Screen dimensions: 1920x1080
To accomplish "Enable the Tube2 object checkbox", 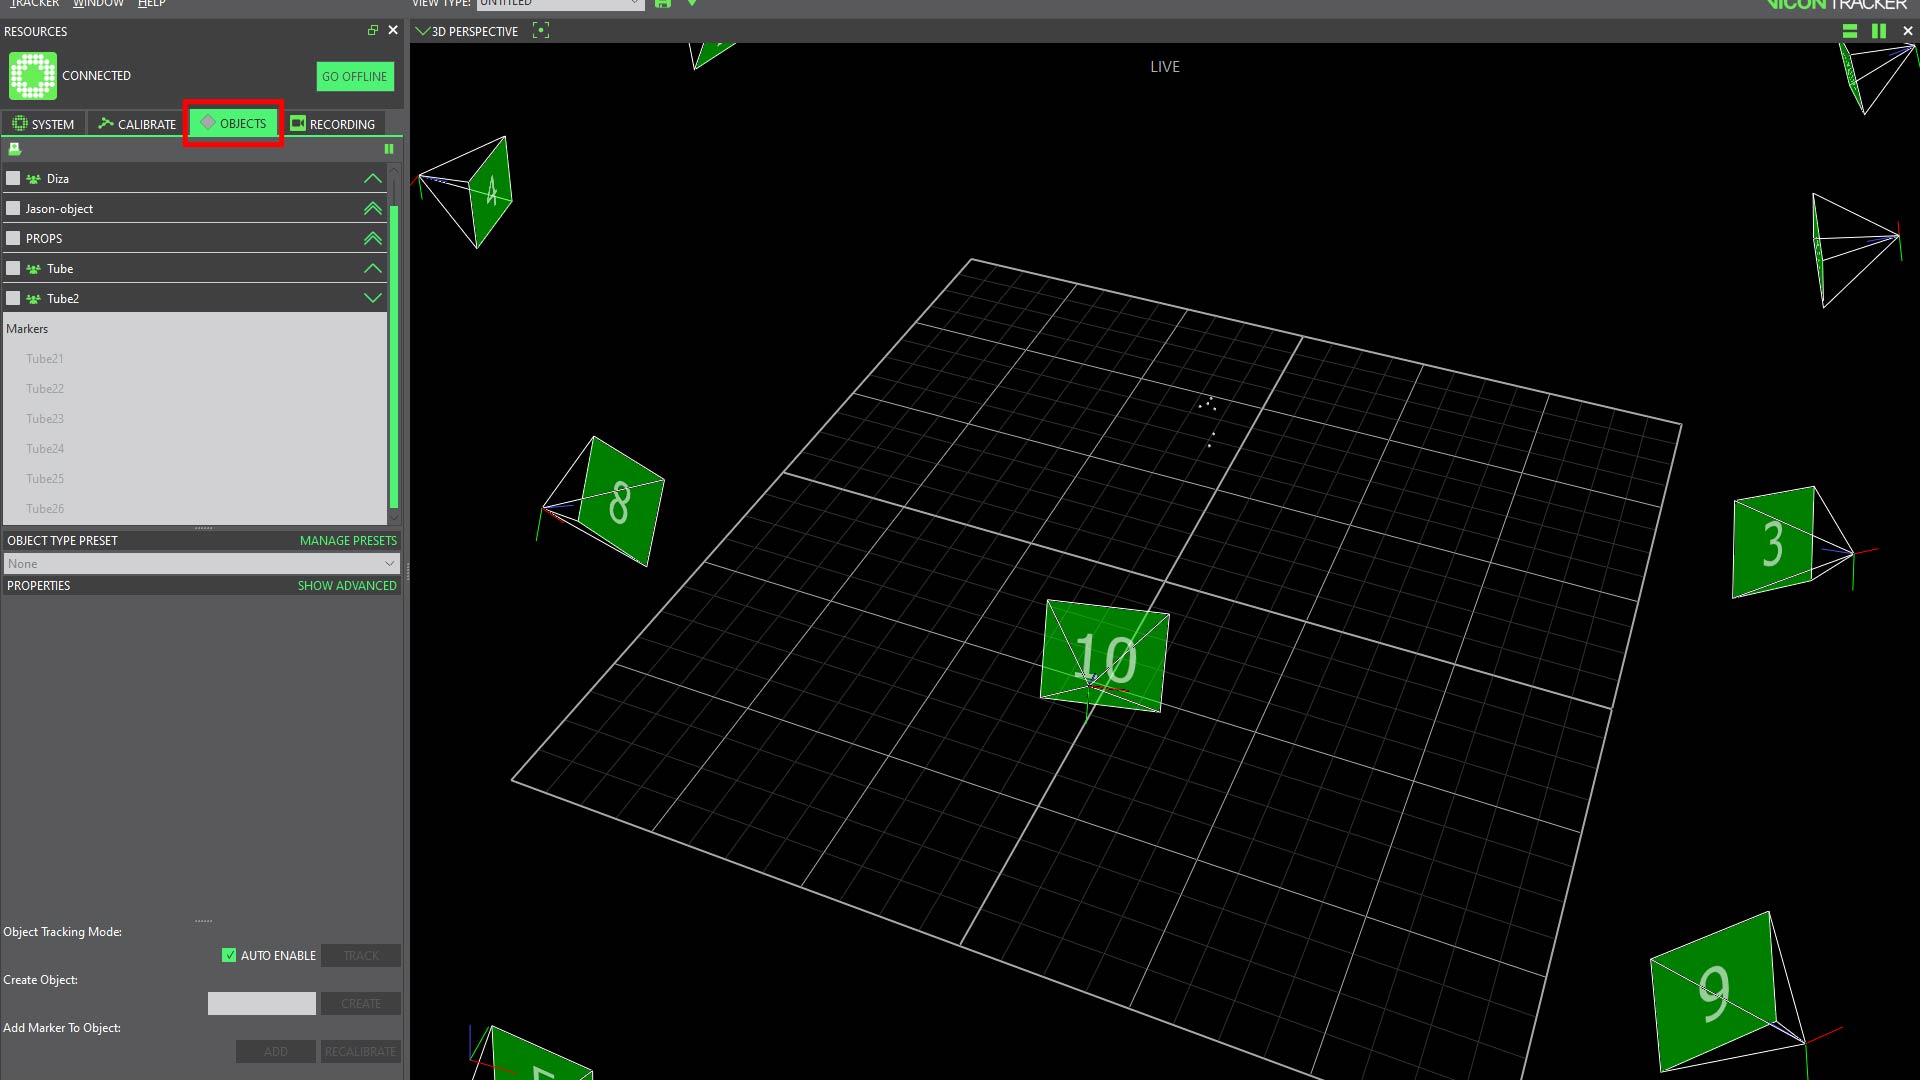I will pos(13,298).
